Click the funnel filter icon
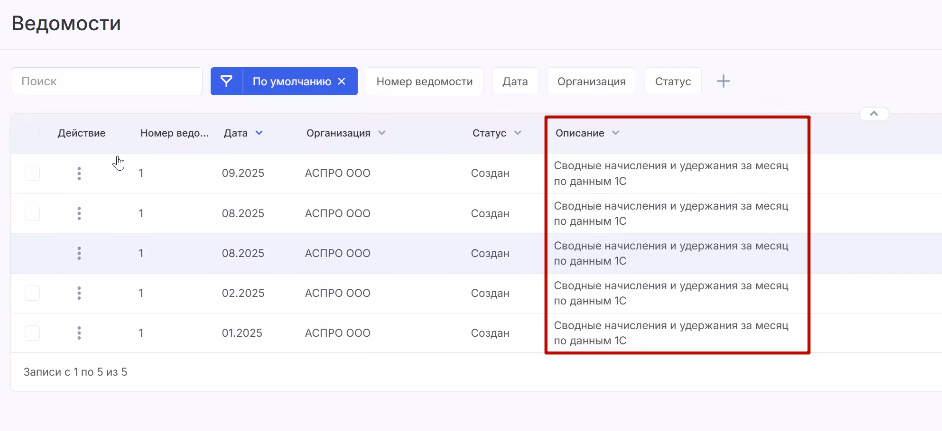Screen dimensions: 942x431 pos(227,81)
